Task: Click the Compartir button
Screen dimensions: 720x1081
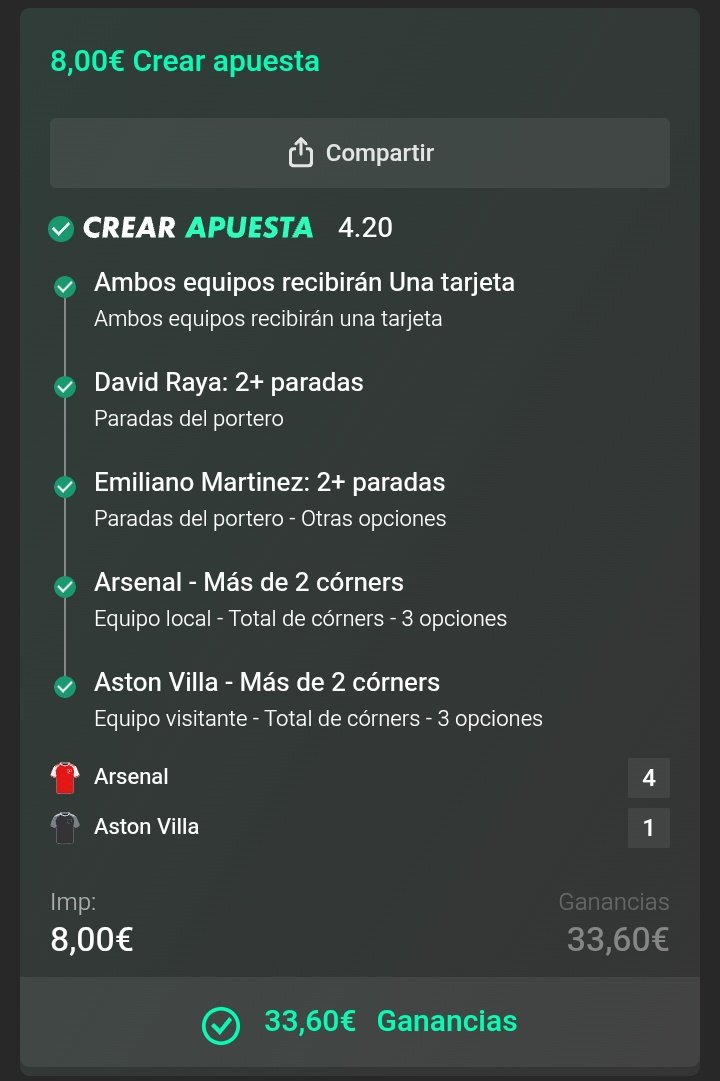Action: (x=359, y=153)
